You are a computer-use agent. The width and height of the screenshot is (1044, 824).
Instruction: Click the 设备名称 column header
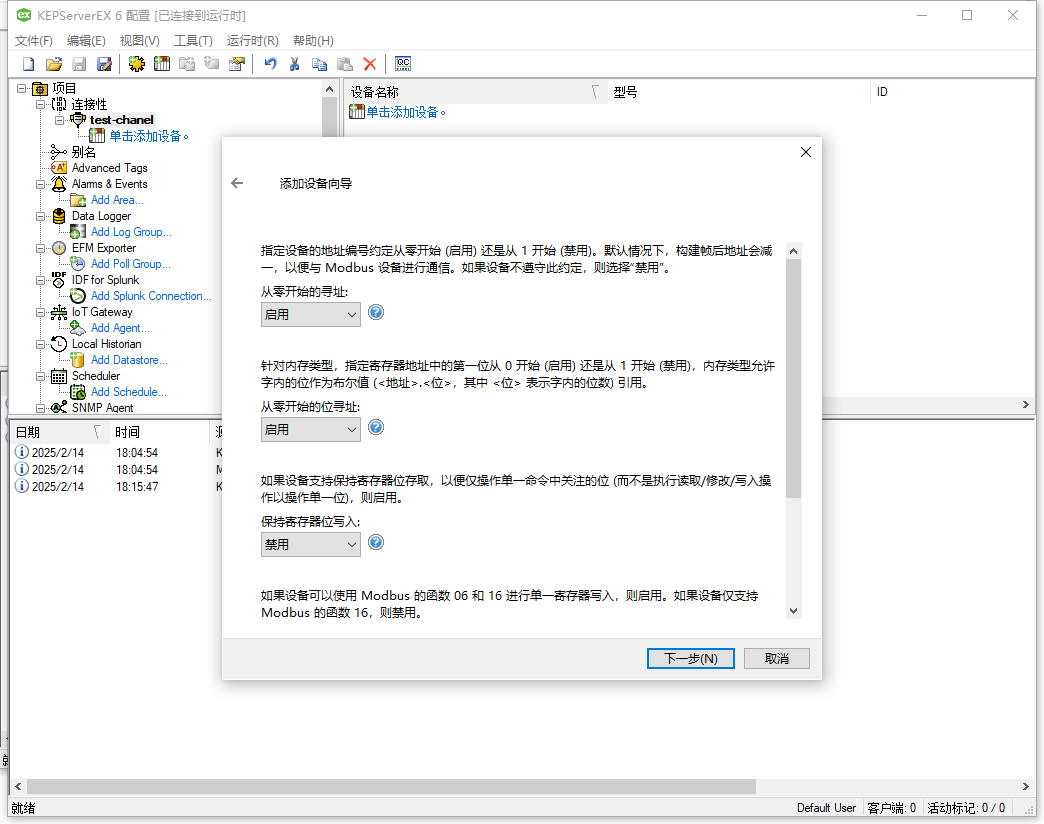tap(475, 92)
